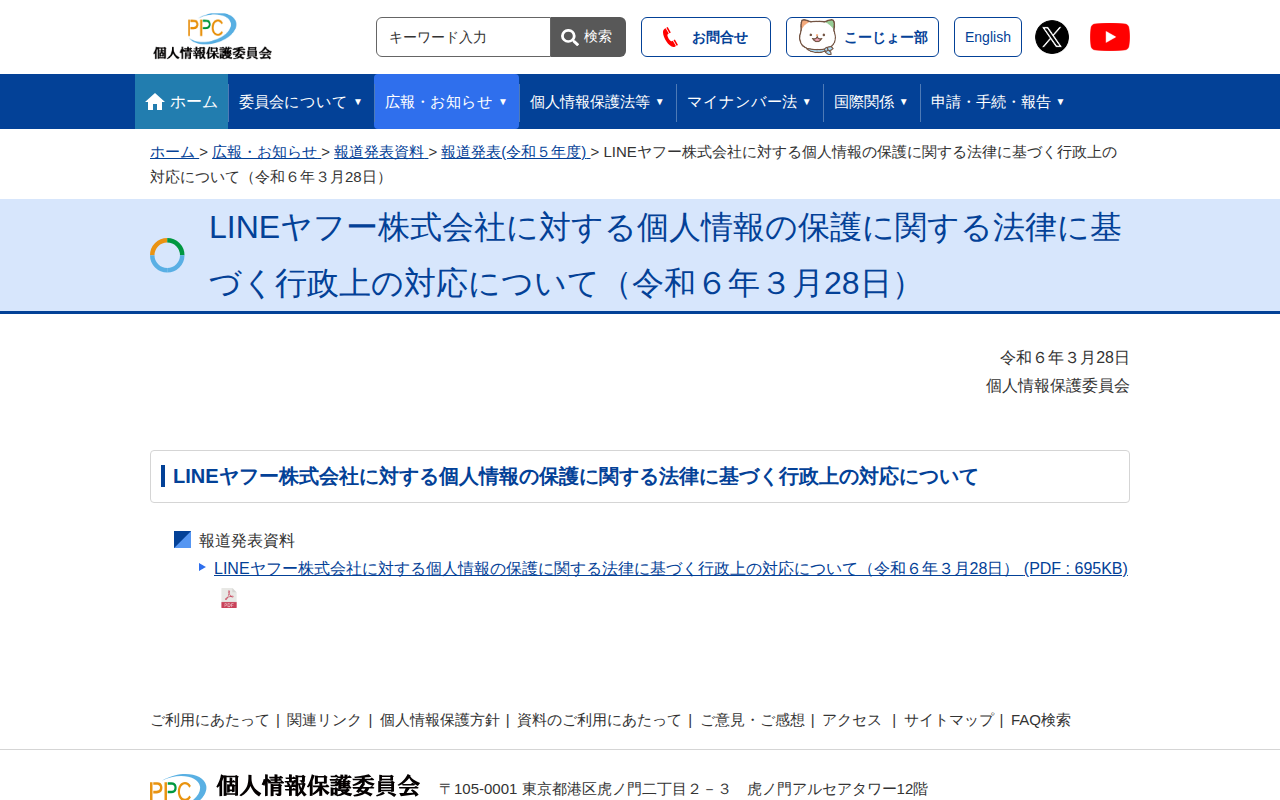This screenshot has height=800, width=1280.
Task: Switch language to English
Action: [988, 37]
